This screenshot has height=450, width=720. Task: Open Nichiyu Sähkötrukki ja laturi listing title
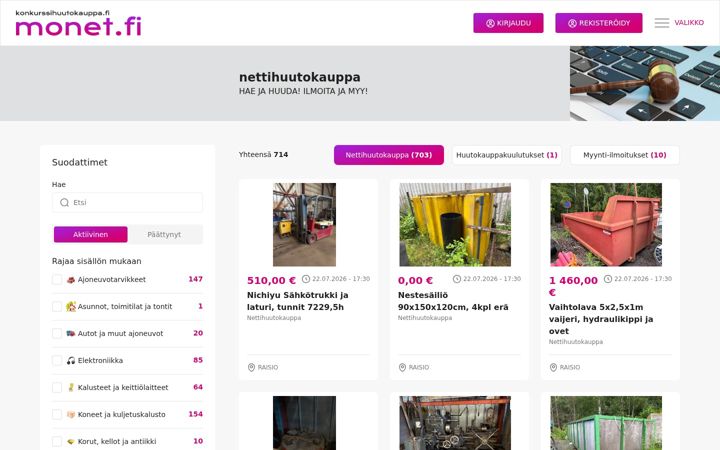298,301
